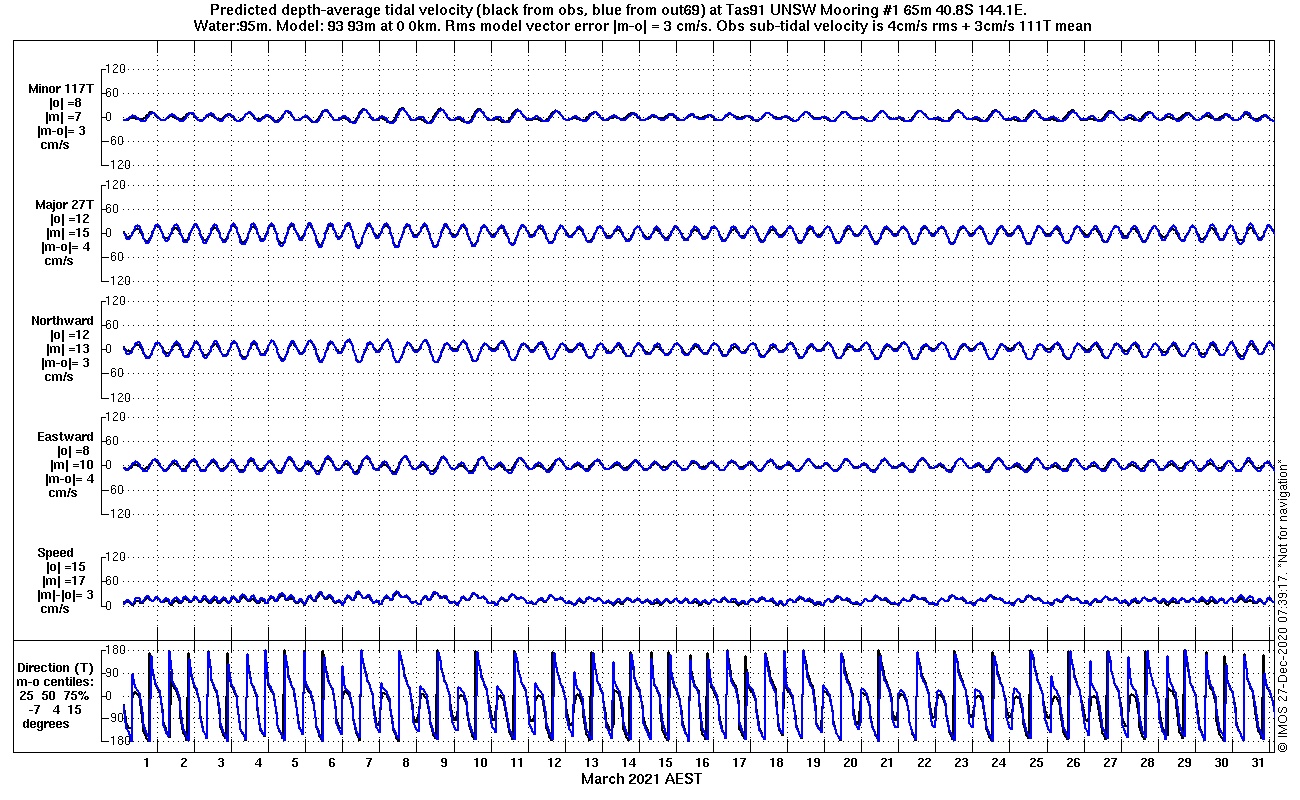This screenshot has width=1300, height=800.
Task: Click day '24' on the date axis
Action: click(x=998, y=763)
